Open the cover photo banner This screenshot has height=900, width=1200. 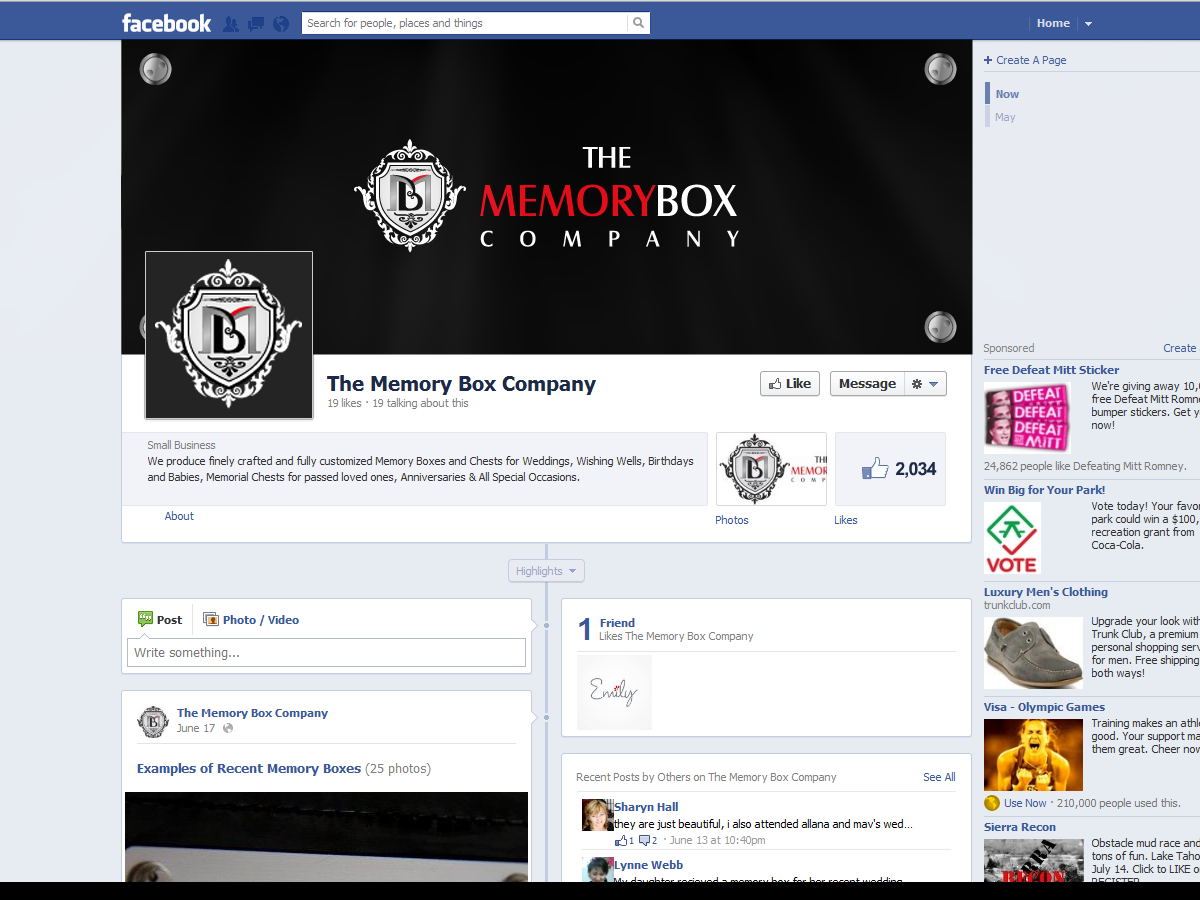coord(546,197)
